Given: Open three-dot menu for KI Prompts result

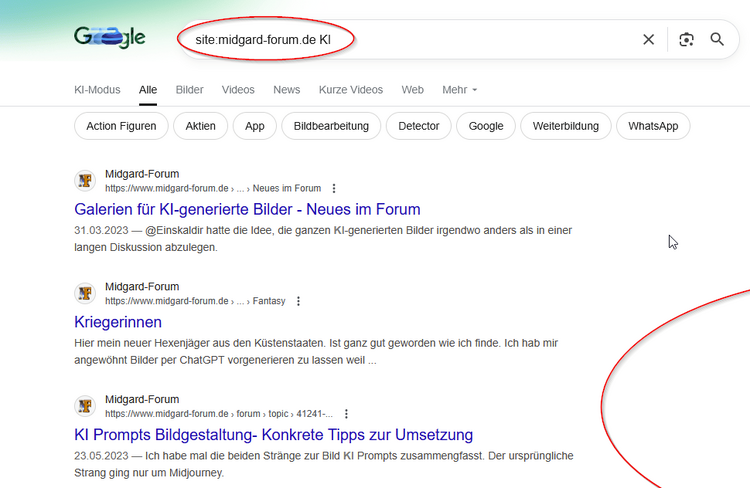Looking at the screenshot, I should coord(346,413).
